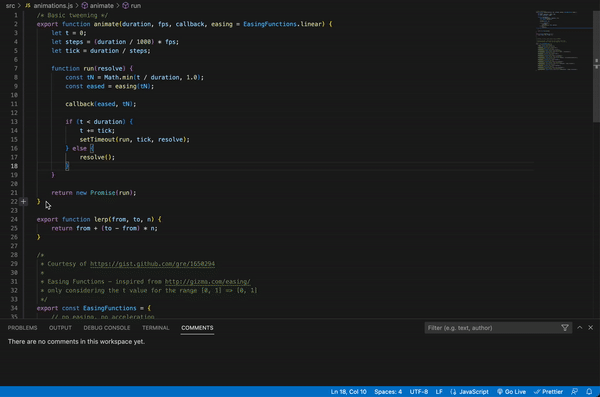Open the comments filter options funnel icon

[565, 328]
